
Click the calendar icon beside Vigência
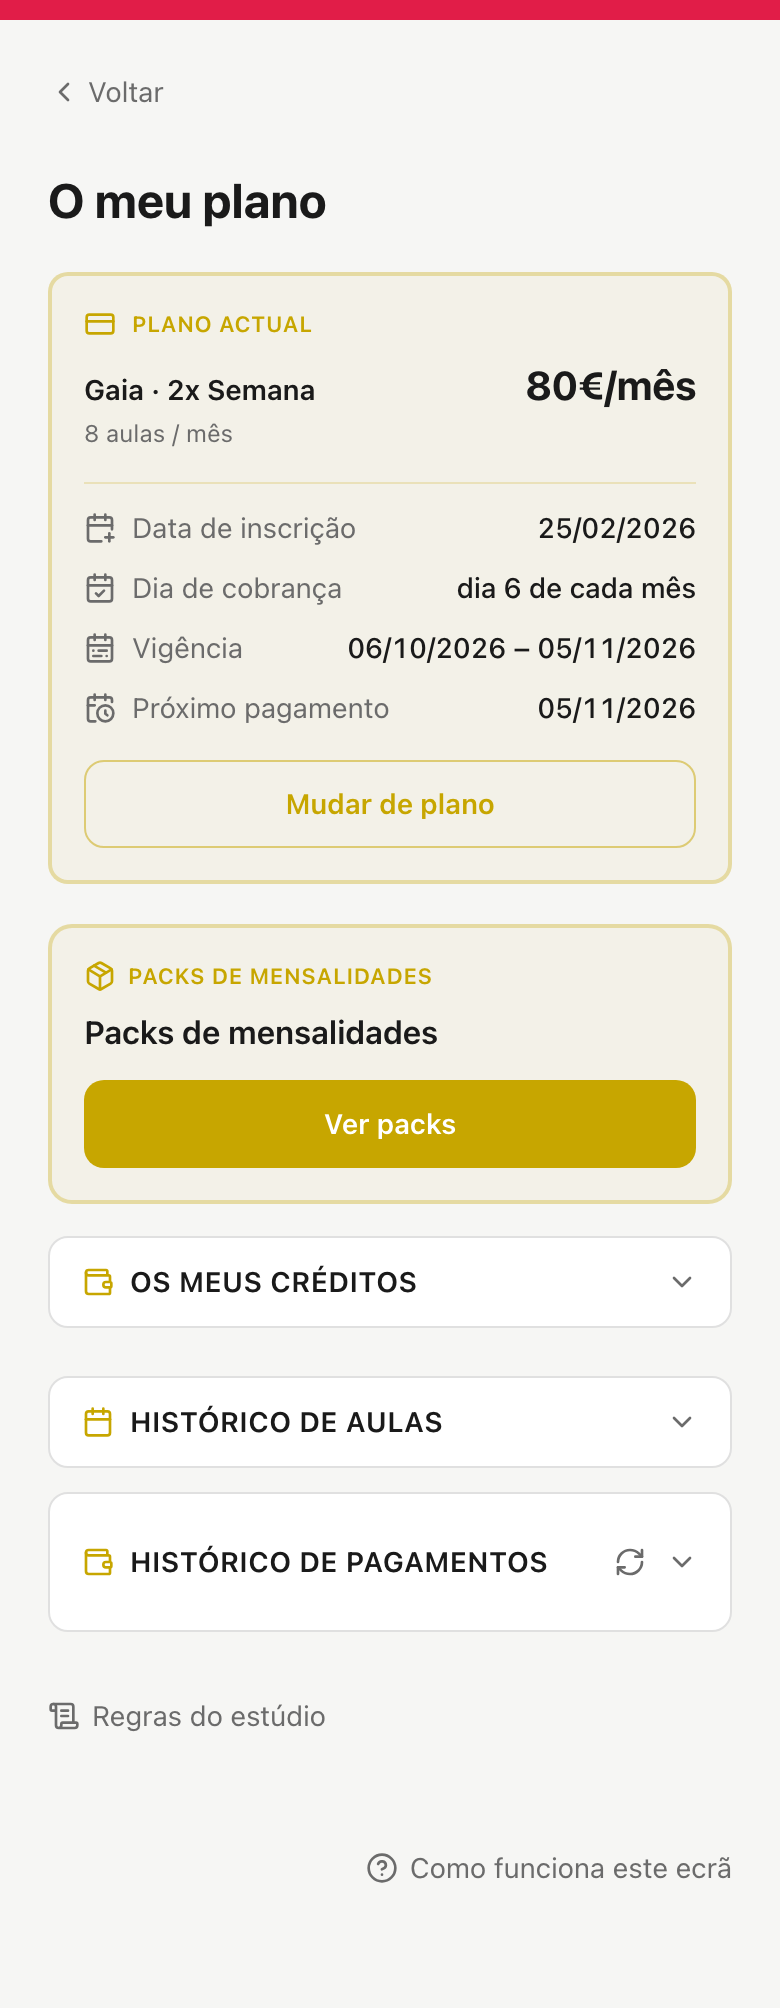[x=100, y=648]
